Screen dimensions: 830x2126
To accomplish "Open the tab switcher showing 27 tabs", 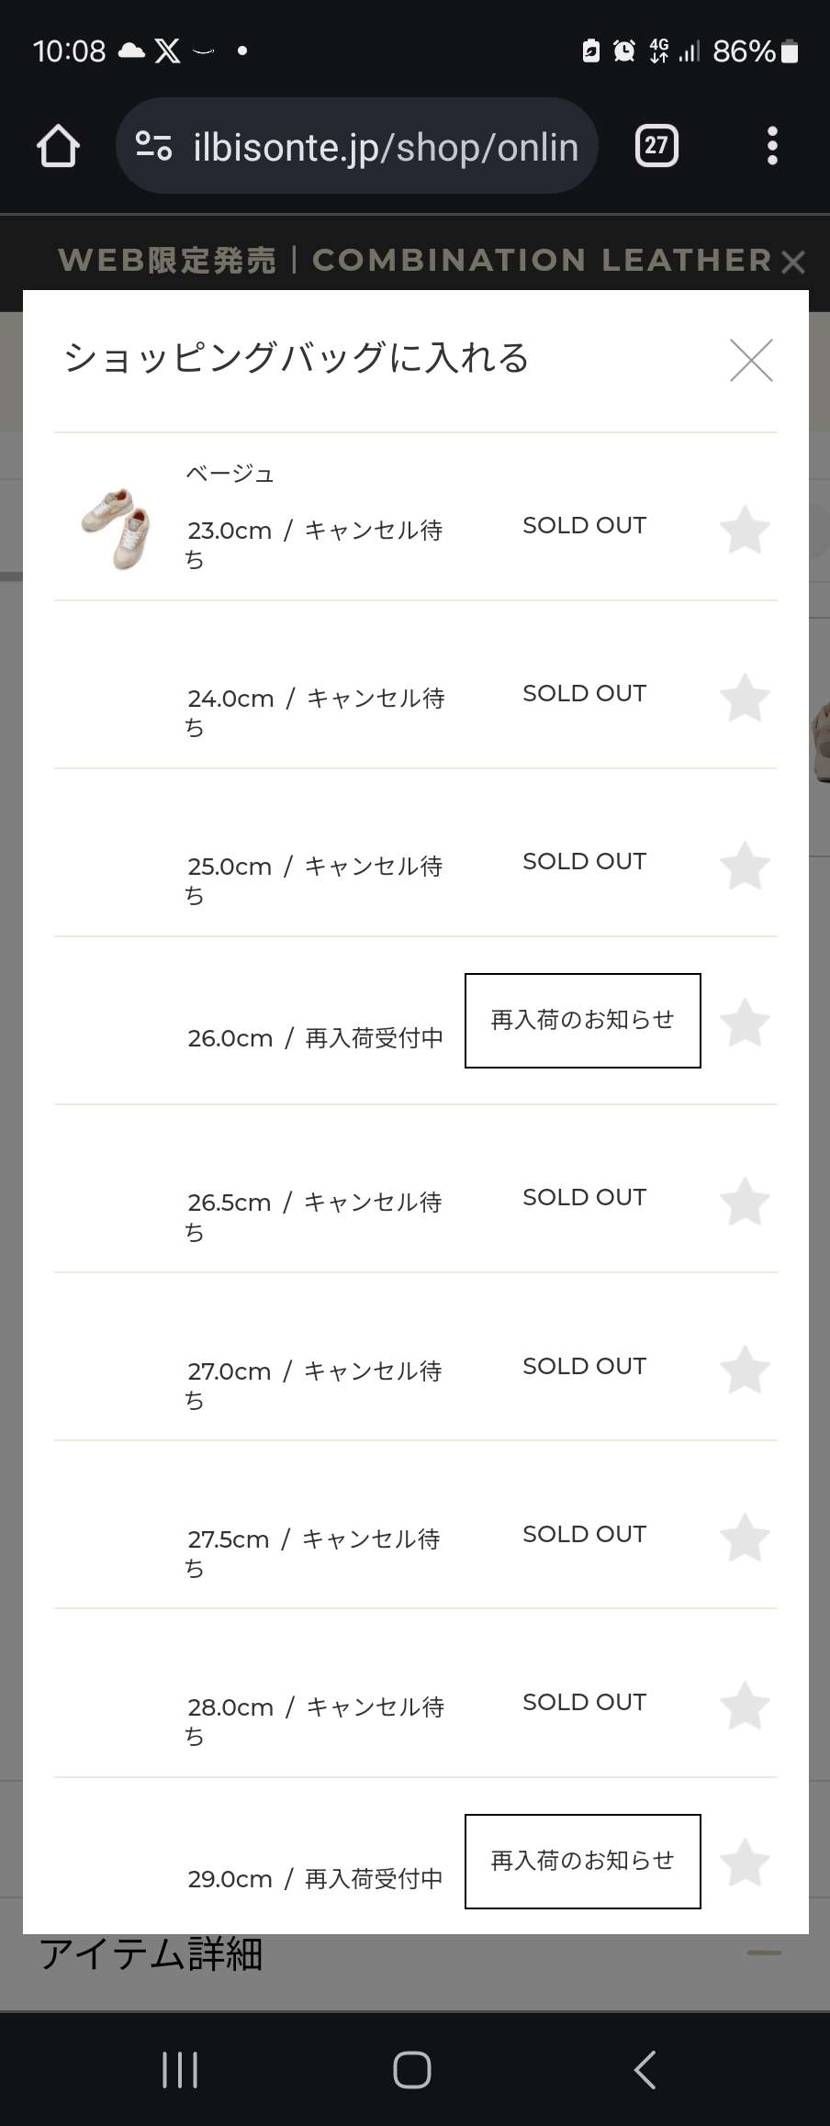I will 656,146.
